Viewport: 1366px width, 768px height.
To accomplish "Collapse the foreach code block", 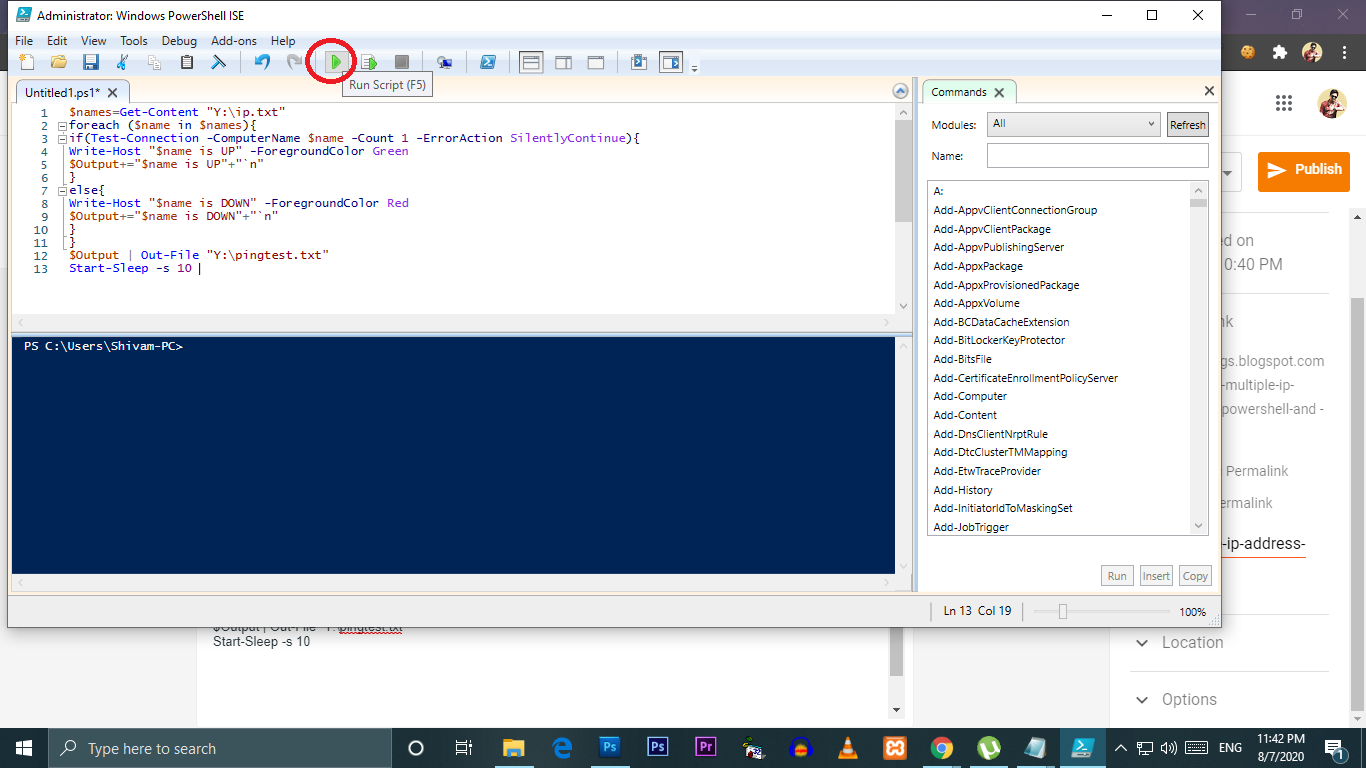I will pyautogui.click(x=61, y=124).
